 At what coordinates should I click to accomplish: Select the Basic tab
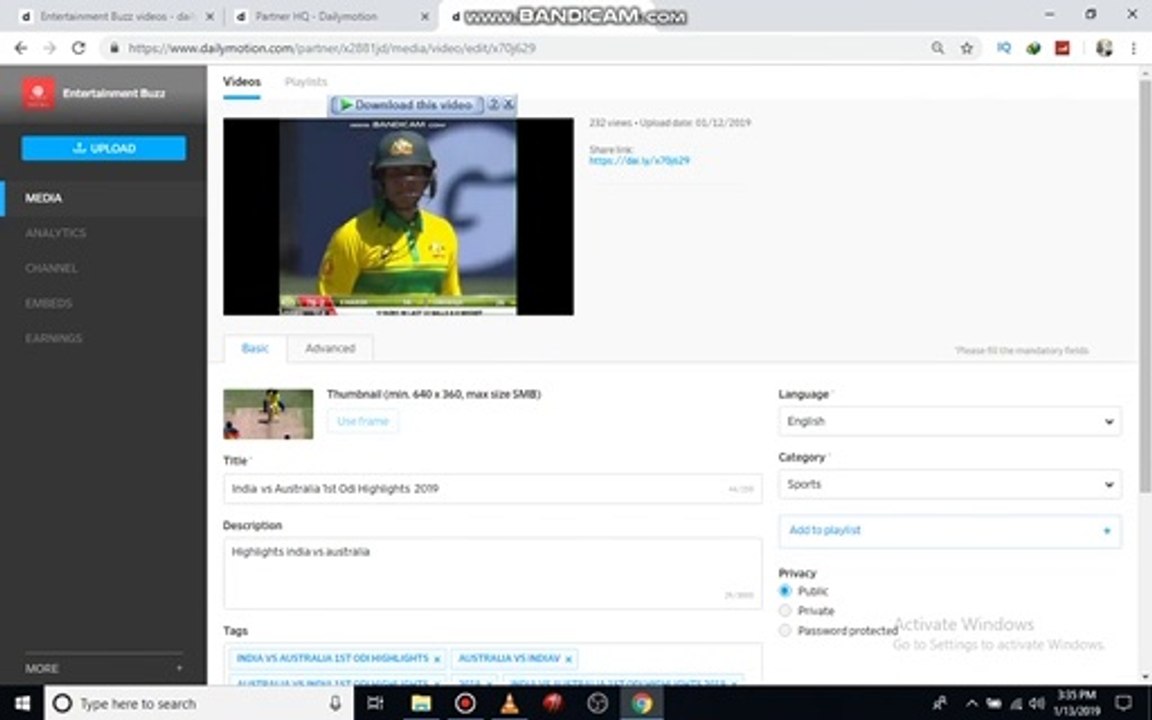(x=255, y=348)
